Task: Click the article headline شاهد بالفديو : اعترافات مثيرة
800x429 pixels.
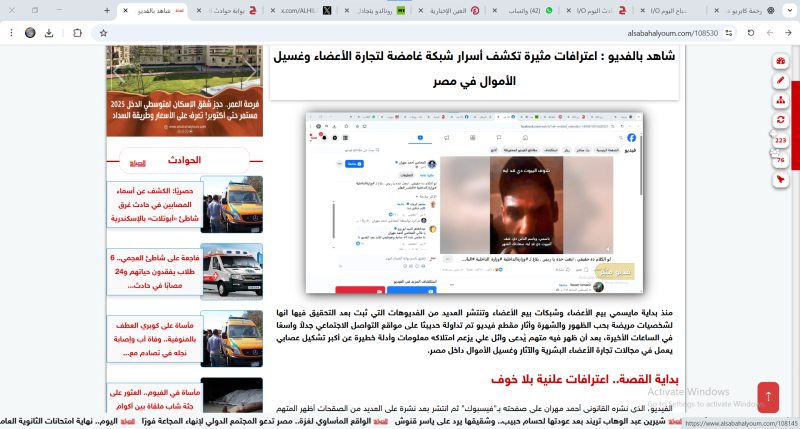Action: pos(474,68)
